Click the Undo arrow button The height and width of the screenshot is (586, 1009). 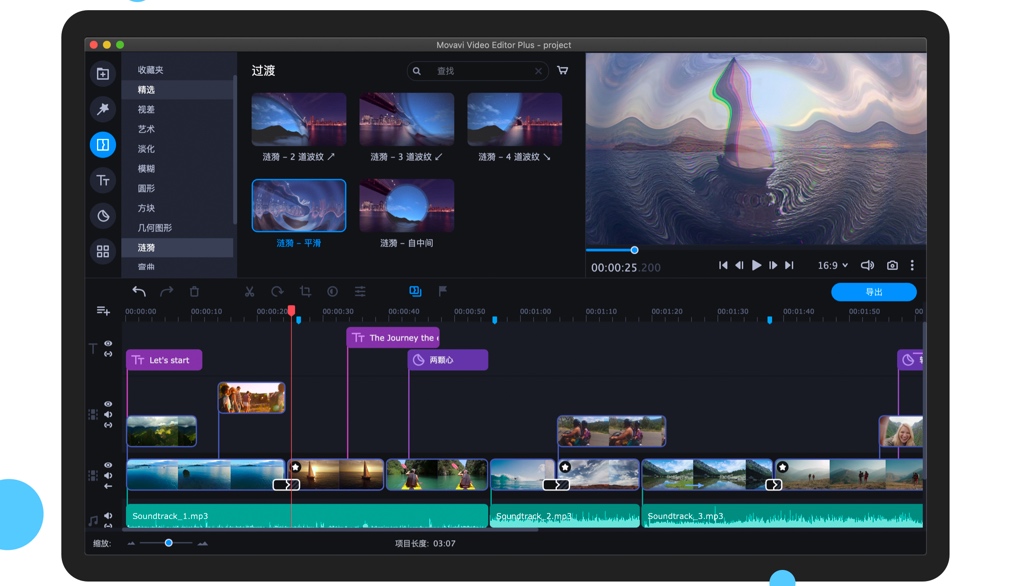[138, 291]
